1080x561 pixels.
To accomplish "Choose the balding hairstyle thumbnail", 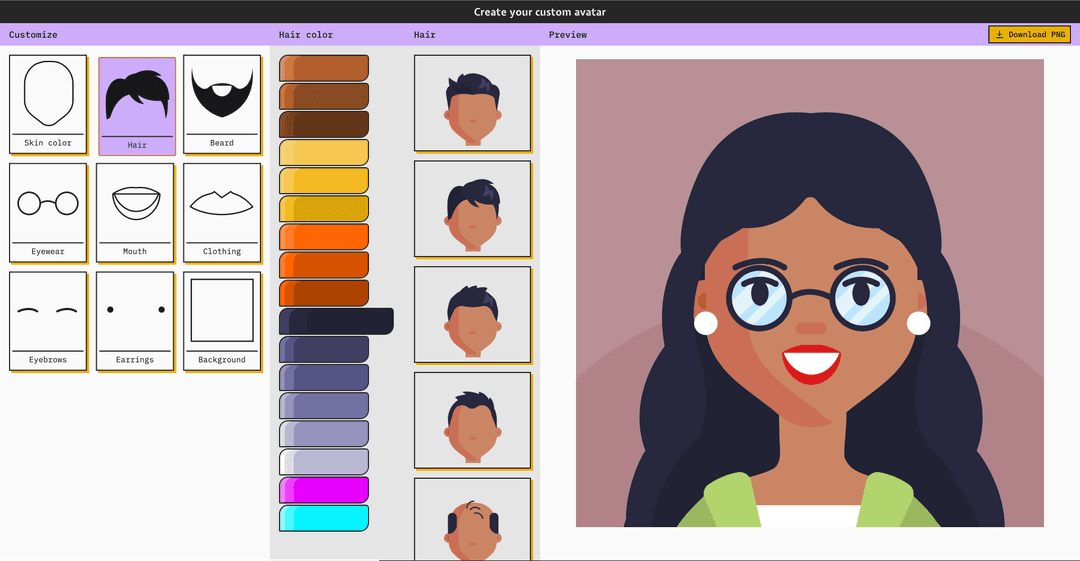I will tap(472, 519).
